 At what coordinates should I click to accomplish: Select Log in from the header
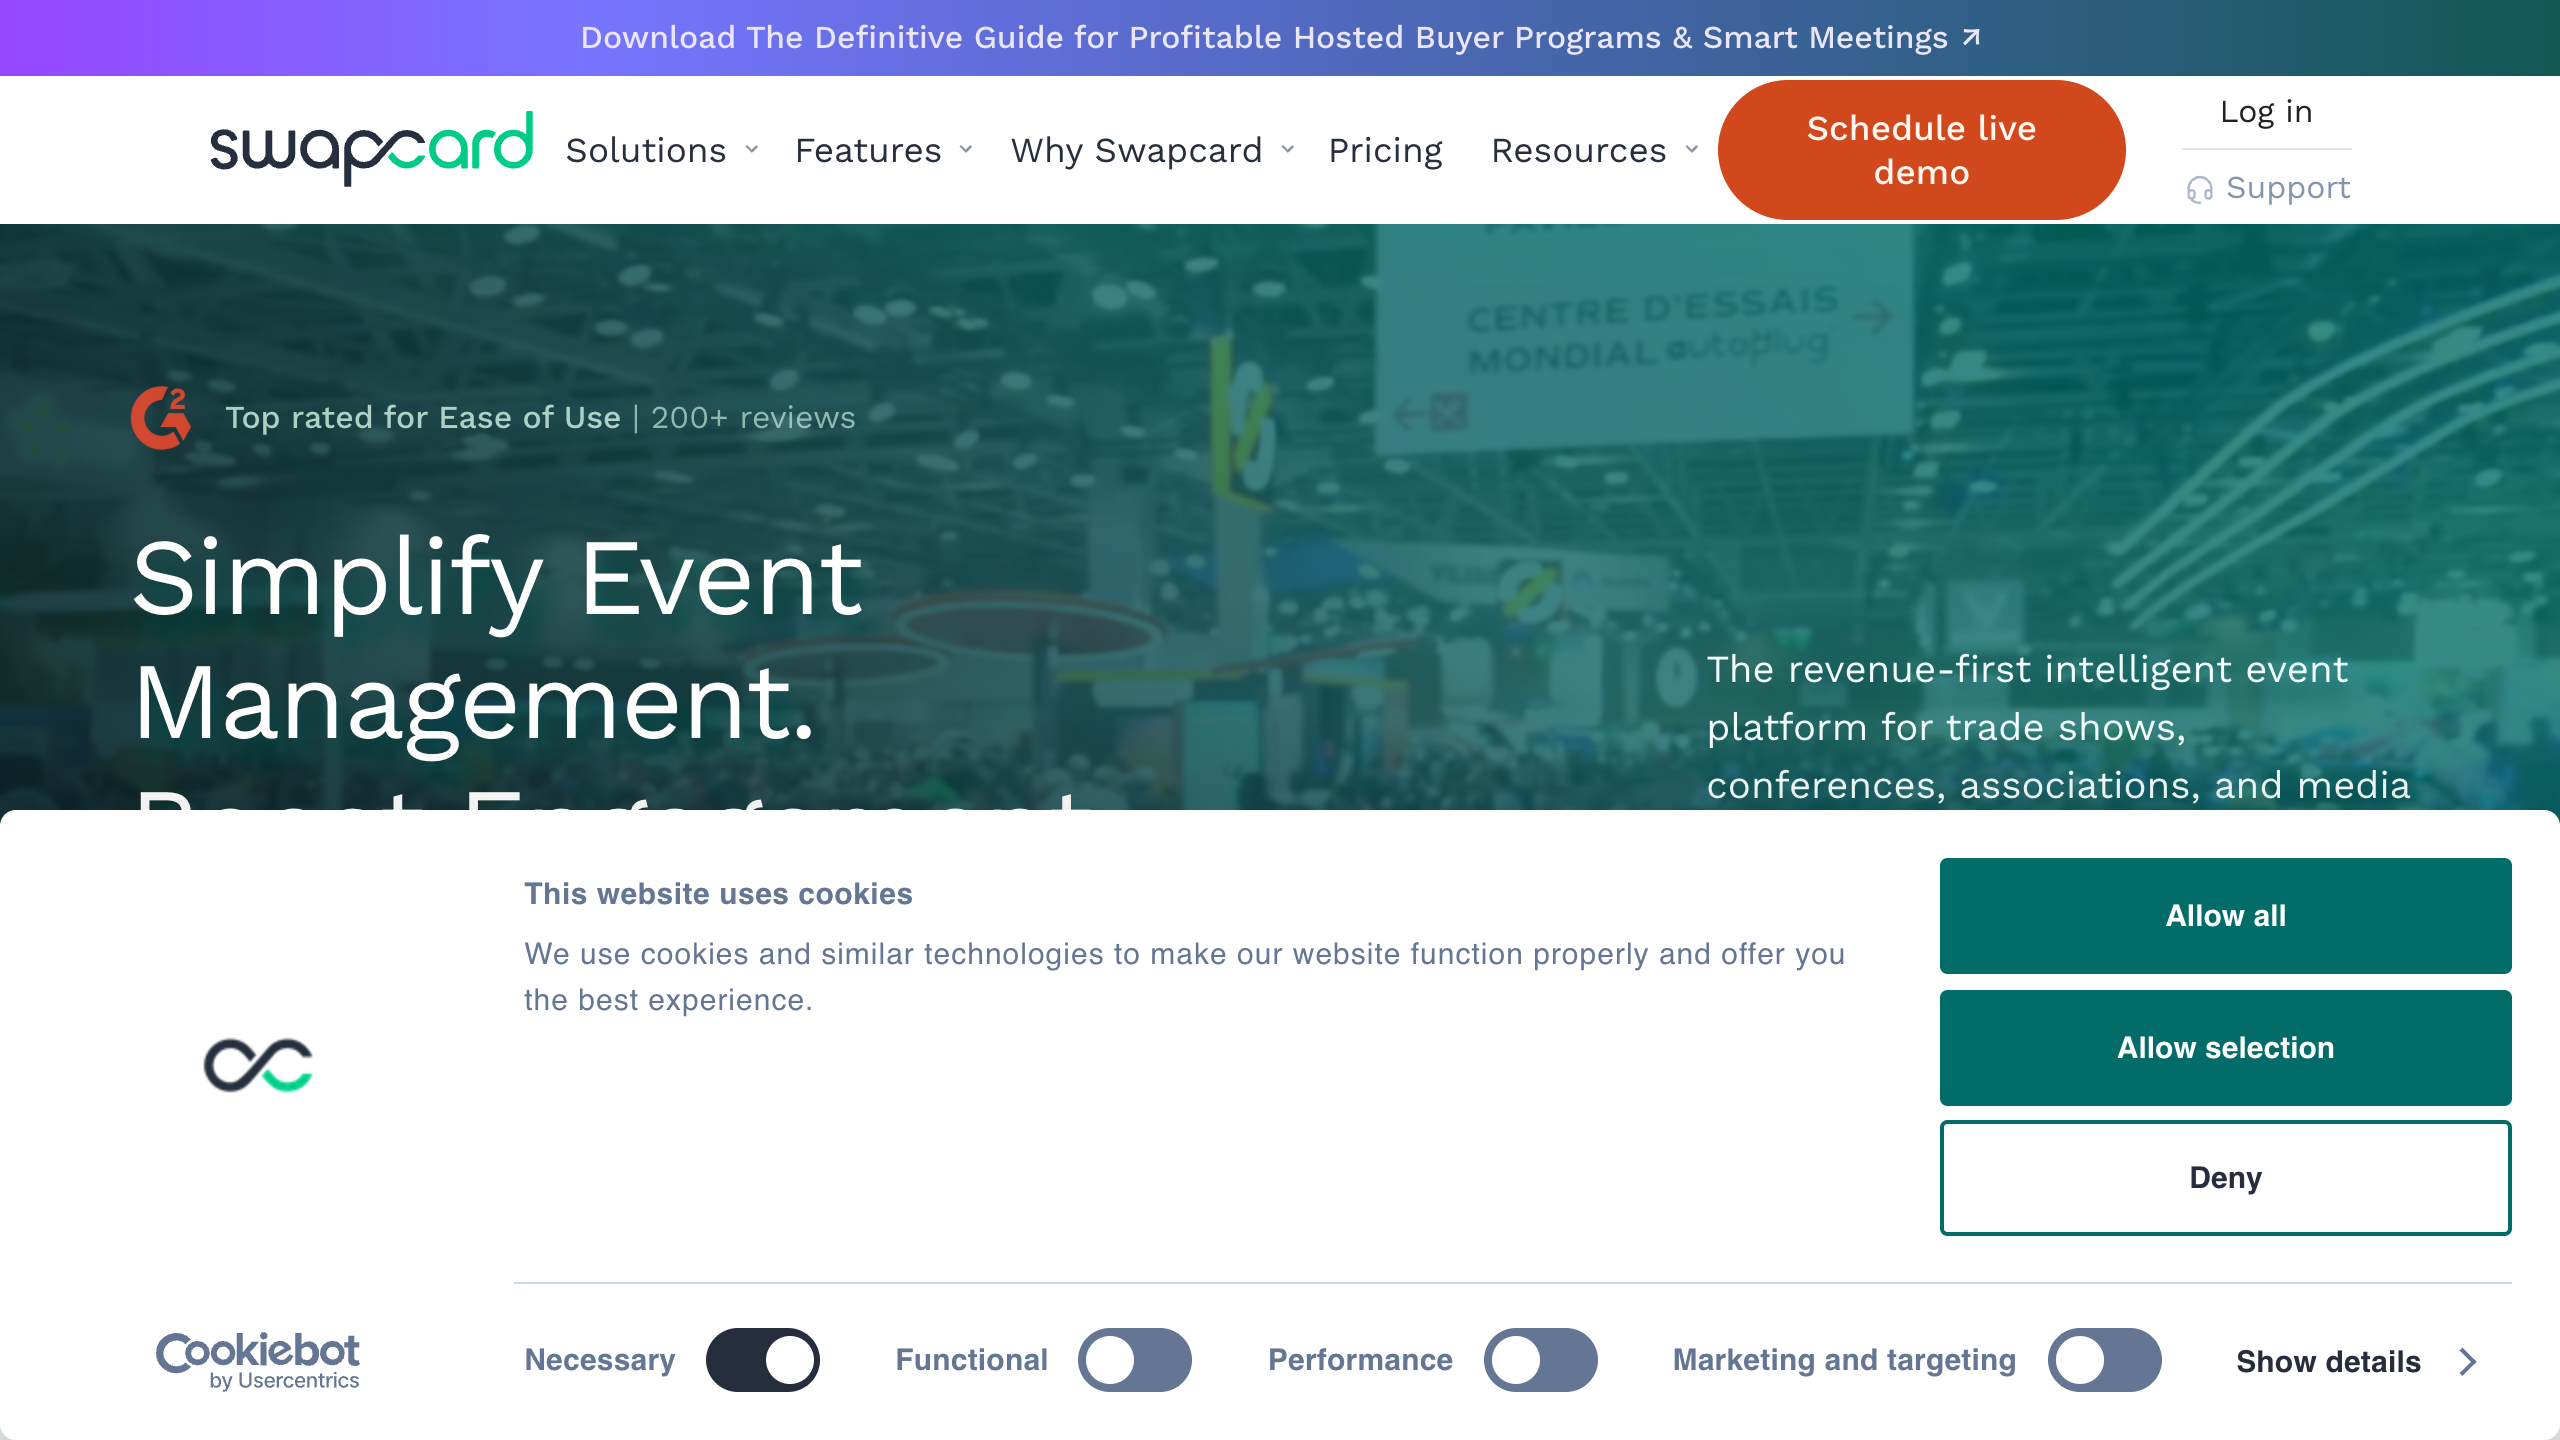point(2265,112)
